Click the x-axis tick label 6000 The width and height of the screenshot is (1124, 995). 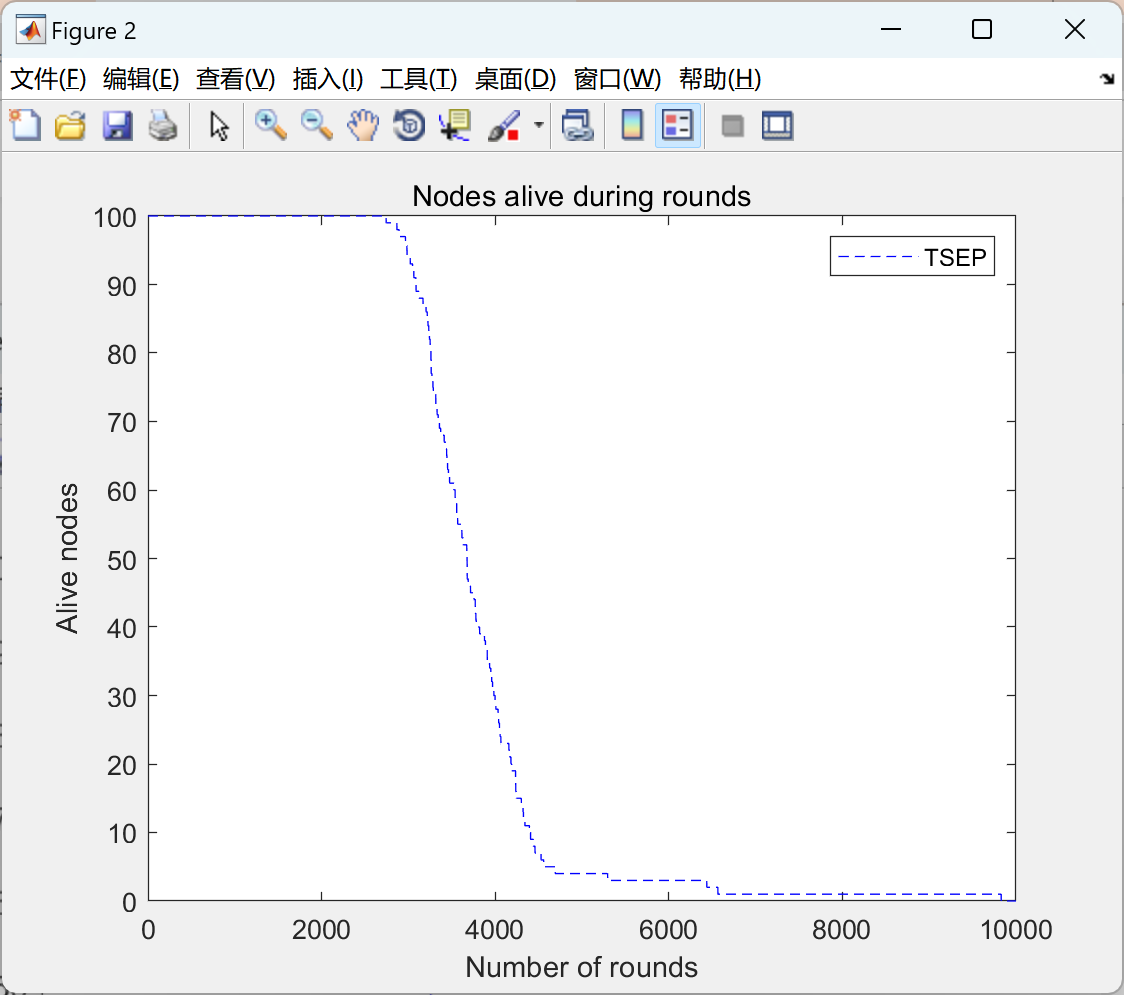click(x=667, y=930)
